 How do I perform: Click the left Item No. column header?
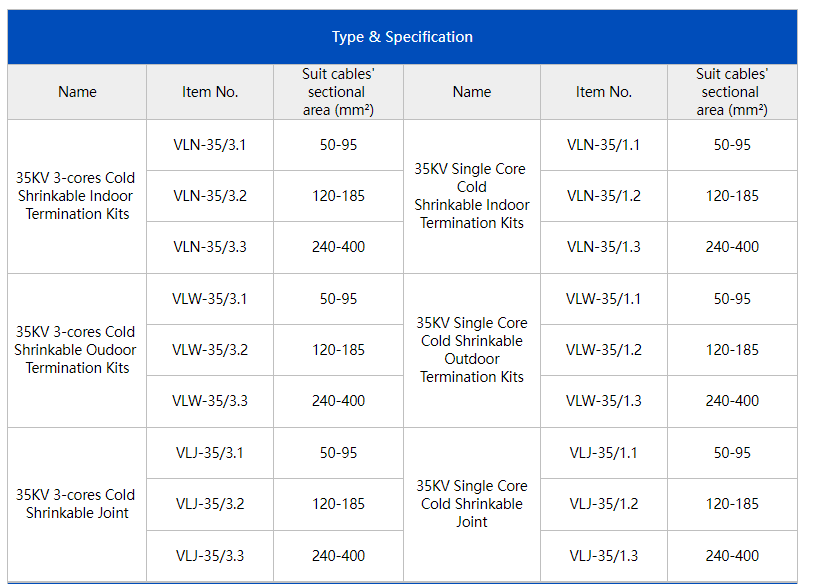click(209, 92)
